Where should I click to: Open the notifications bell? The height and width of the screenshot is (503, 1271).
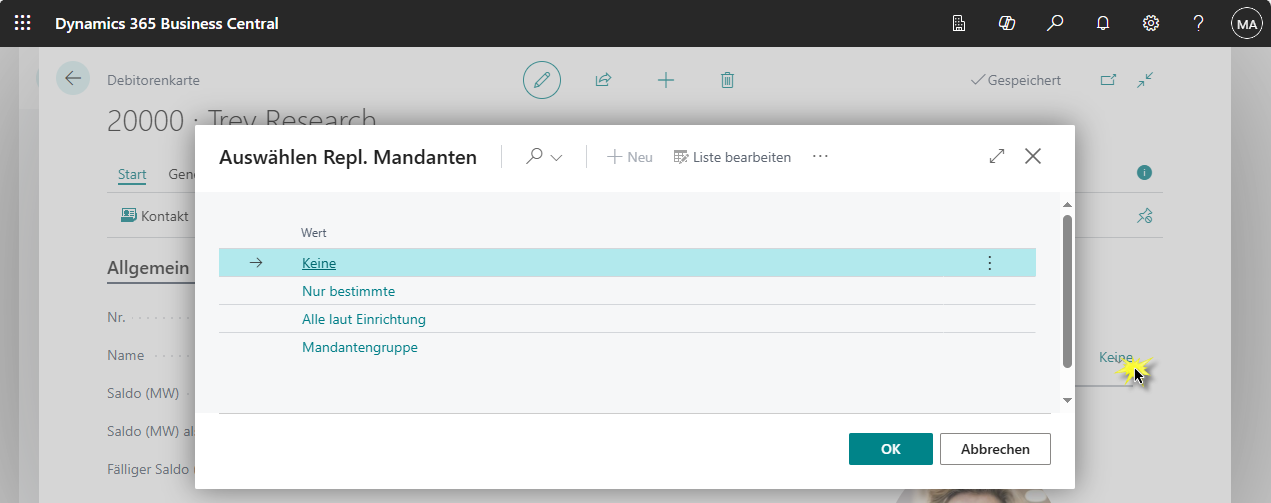point(1103,23)
